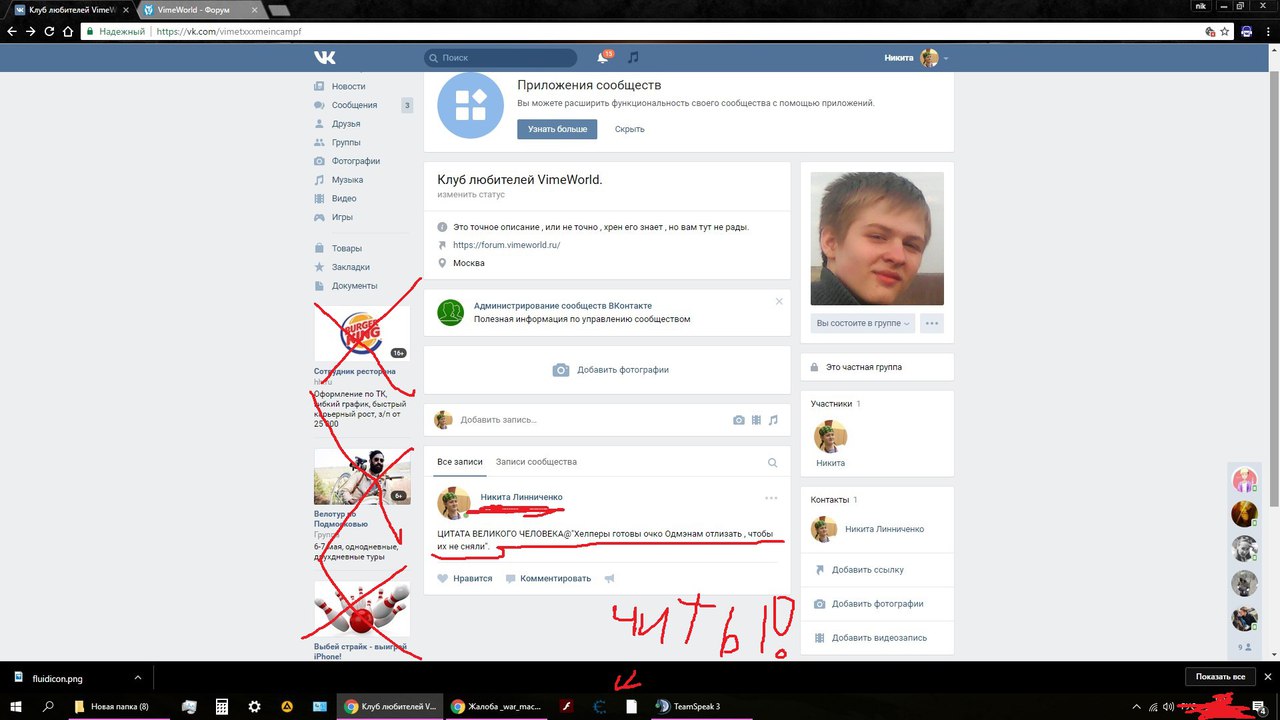Screen dimensions: 1280x720
Task: Click the Узнать больше button
Action: click(x=557, y=129)
